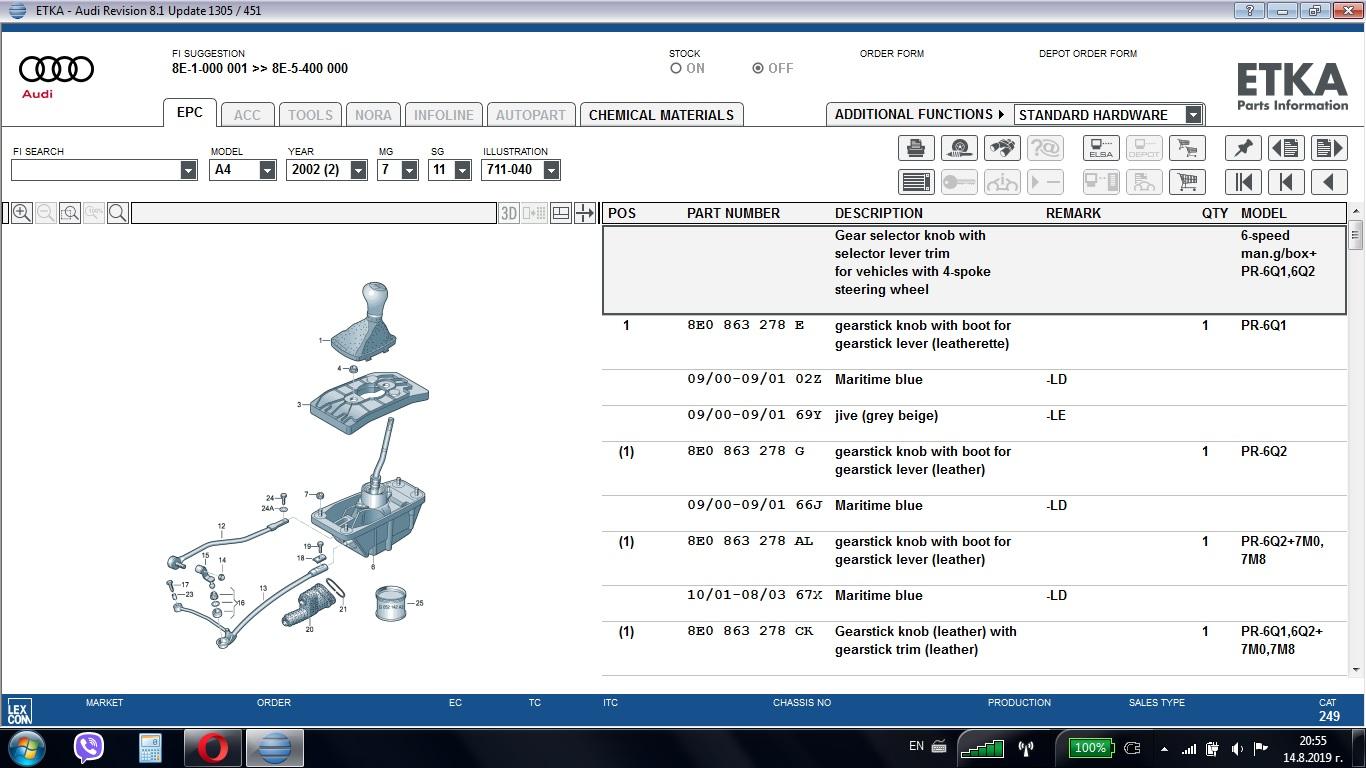Click the Windows Start button

[26, 747]
